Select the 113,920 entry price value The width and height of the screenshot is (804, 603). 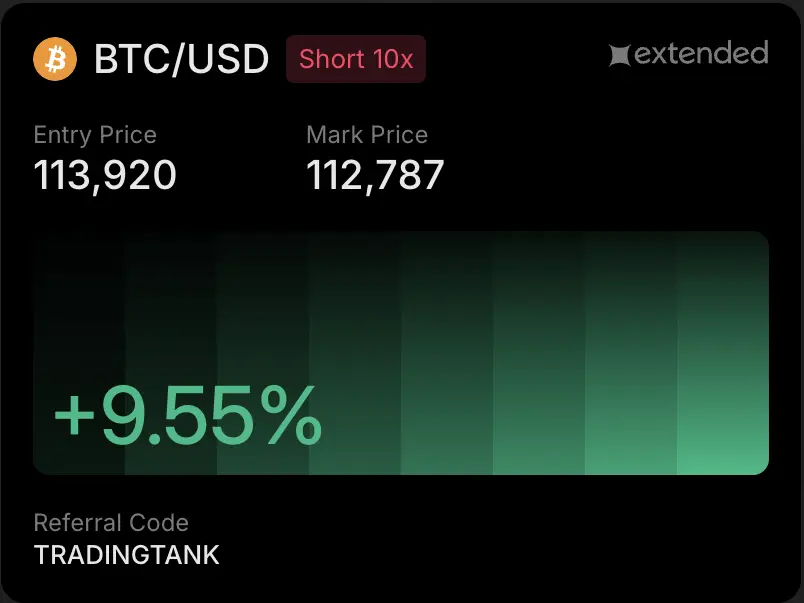click(x=105, y=176)
